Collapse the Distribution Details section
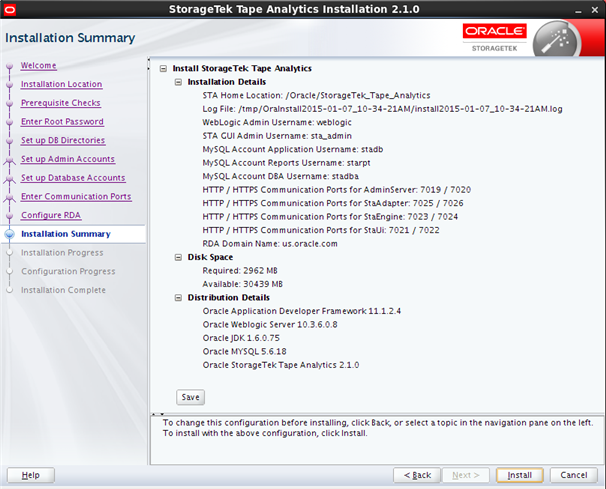 [x=178, y=298]
